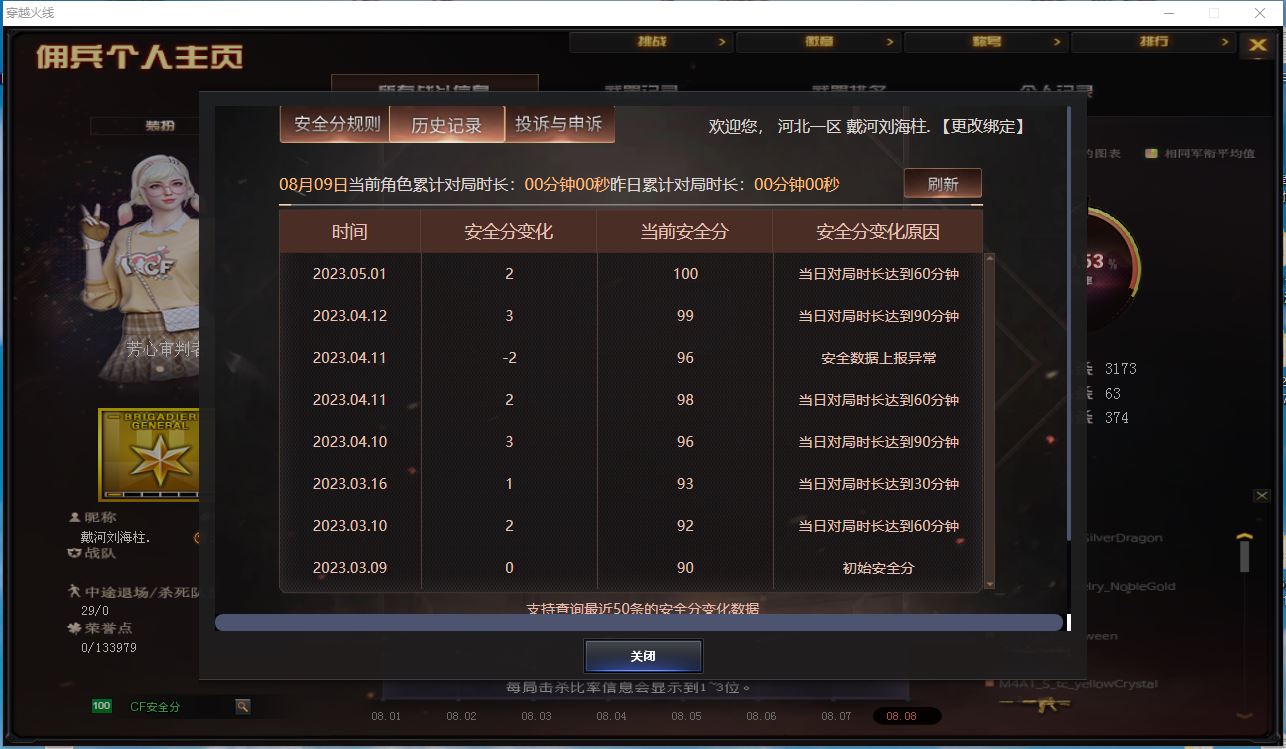Click the 2023.04.10 date cell

point(350,442)
